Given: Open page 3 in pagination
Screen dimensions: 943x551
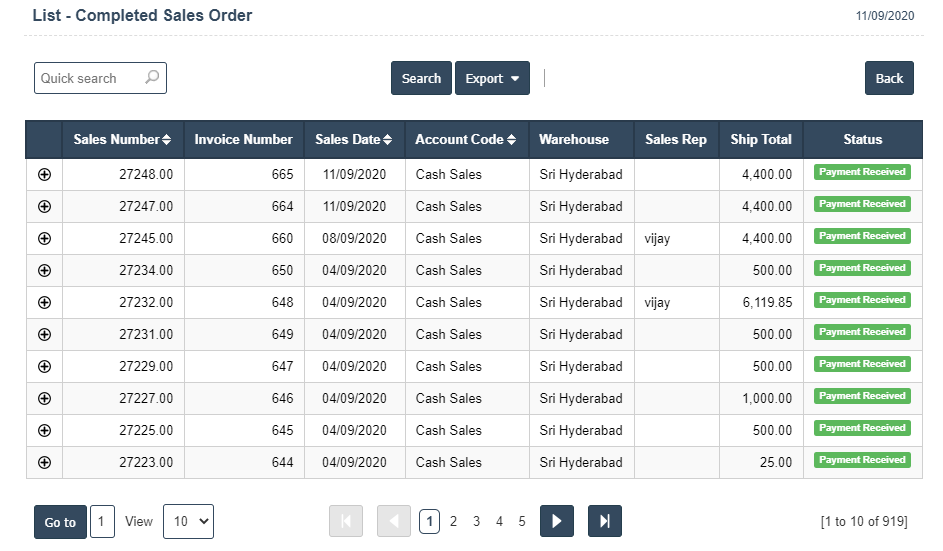Looking at the screenshot, I should coord(476,521).
